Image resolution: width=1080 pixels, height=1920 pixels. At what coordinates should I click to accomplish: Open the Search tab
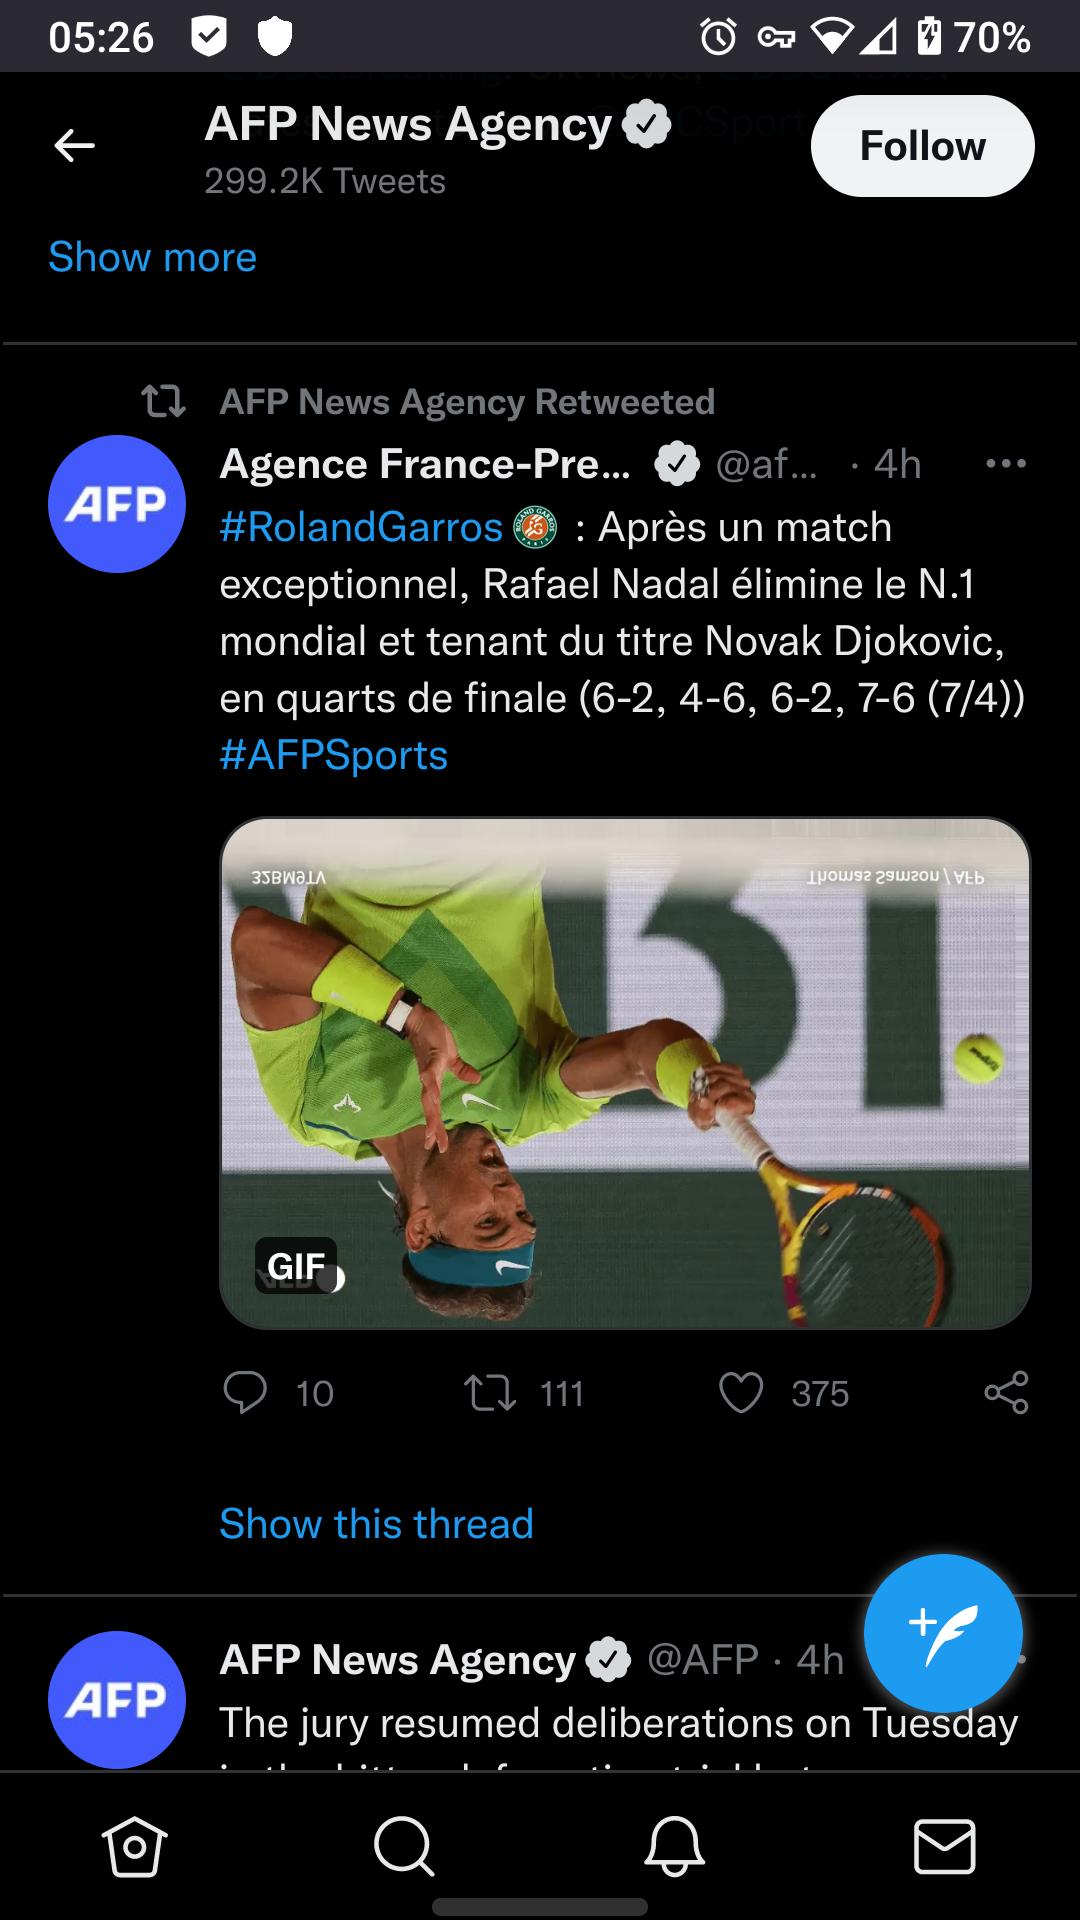[x=404, y=1845]
